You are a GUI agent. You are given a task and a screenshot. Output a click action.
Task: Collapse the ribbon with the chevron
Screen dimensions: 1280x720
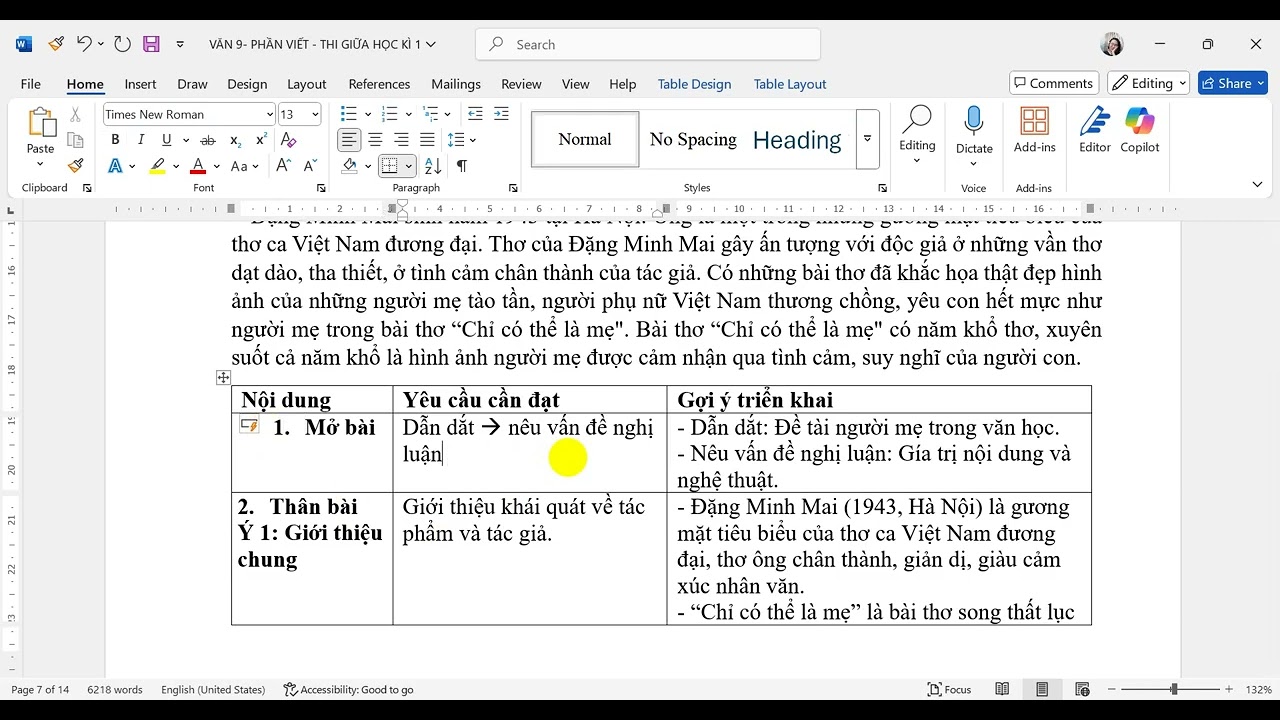point(1257,184)
